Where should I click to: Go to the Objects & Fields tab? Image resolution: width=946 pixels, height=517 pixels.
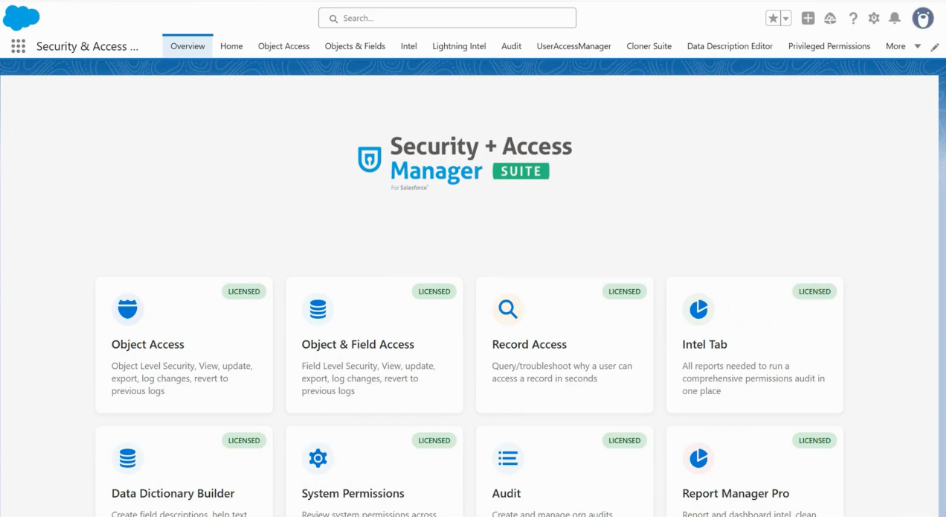pos(355,46)
